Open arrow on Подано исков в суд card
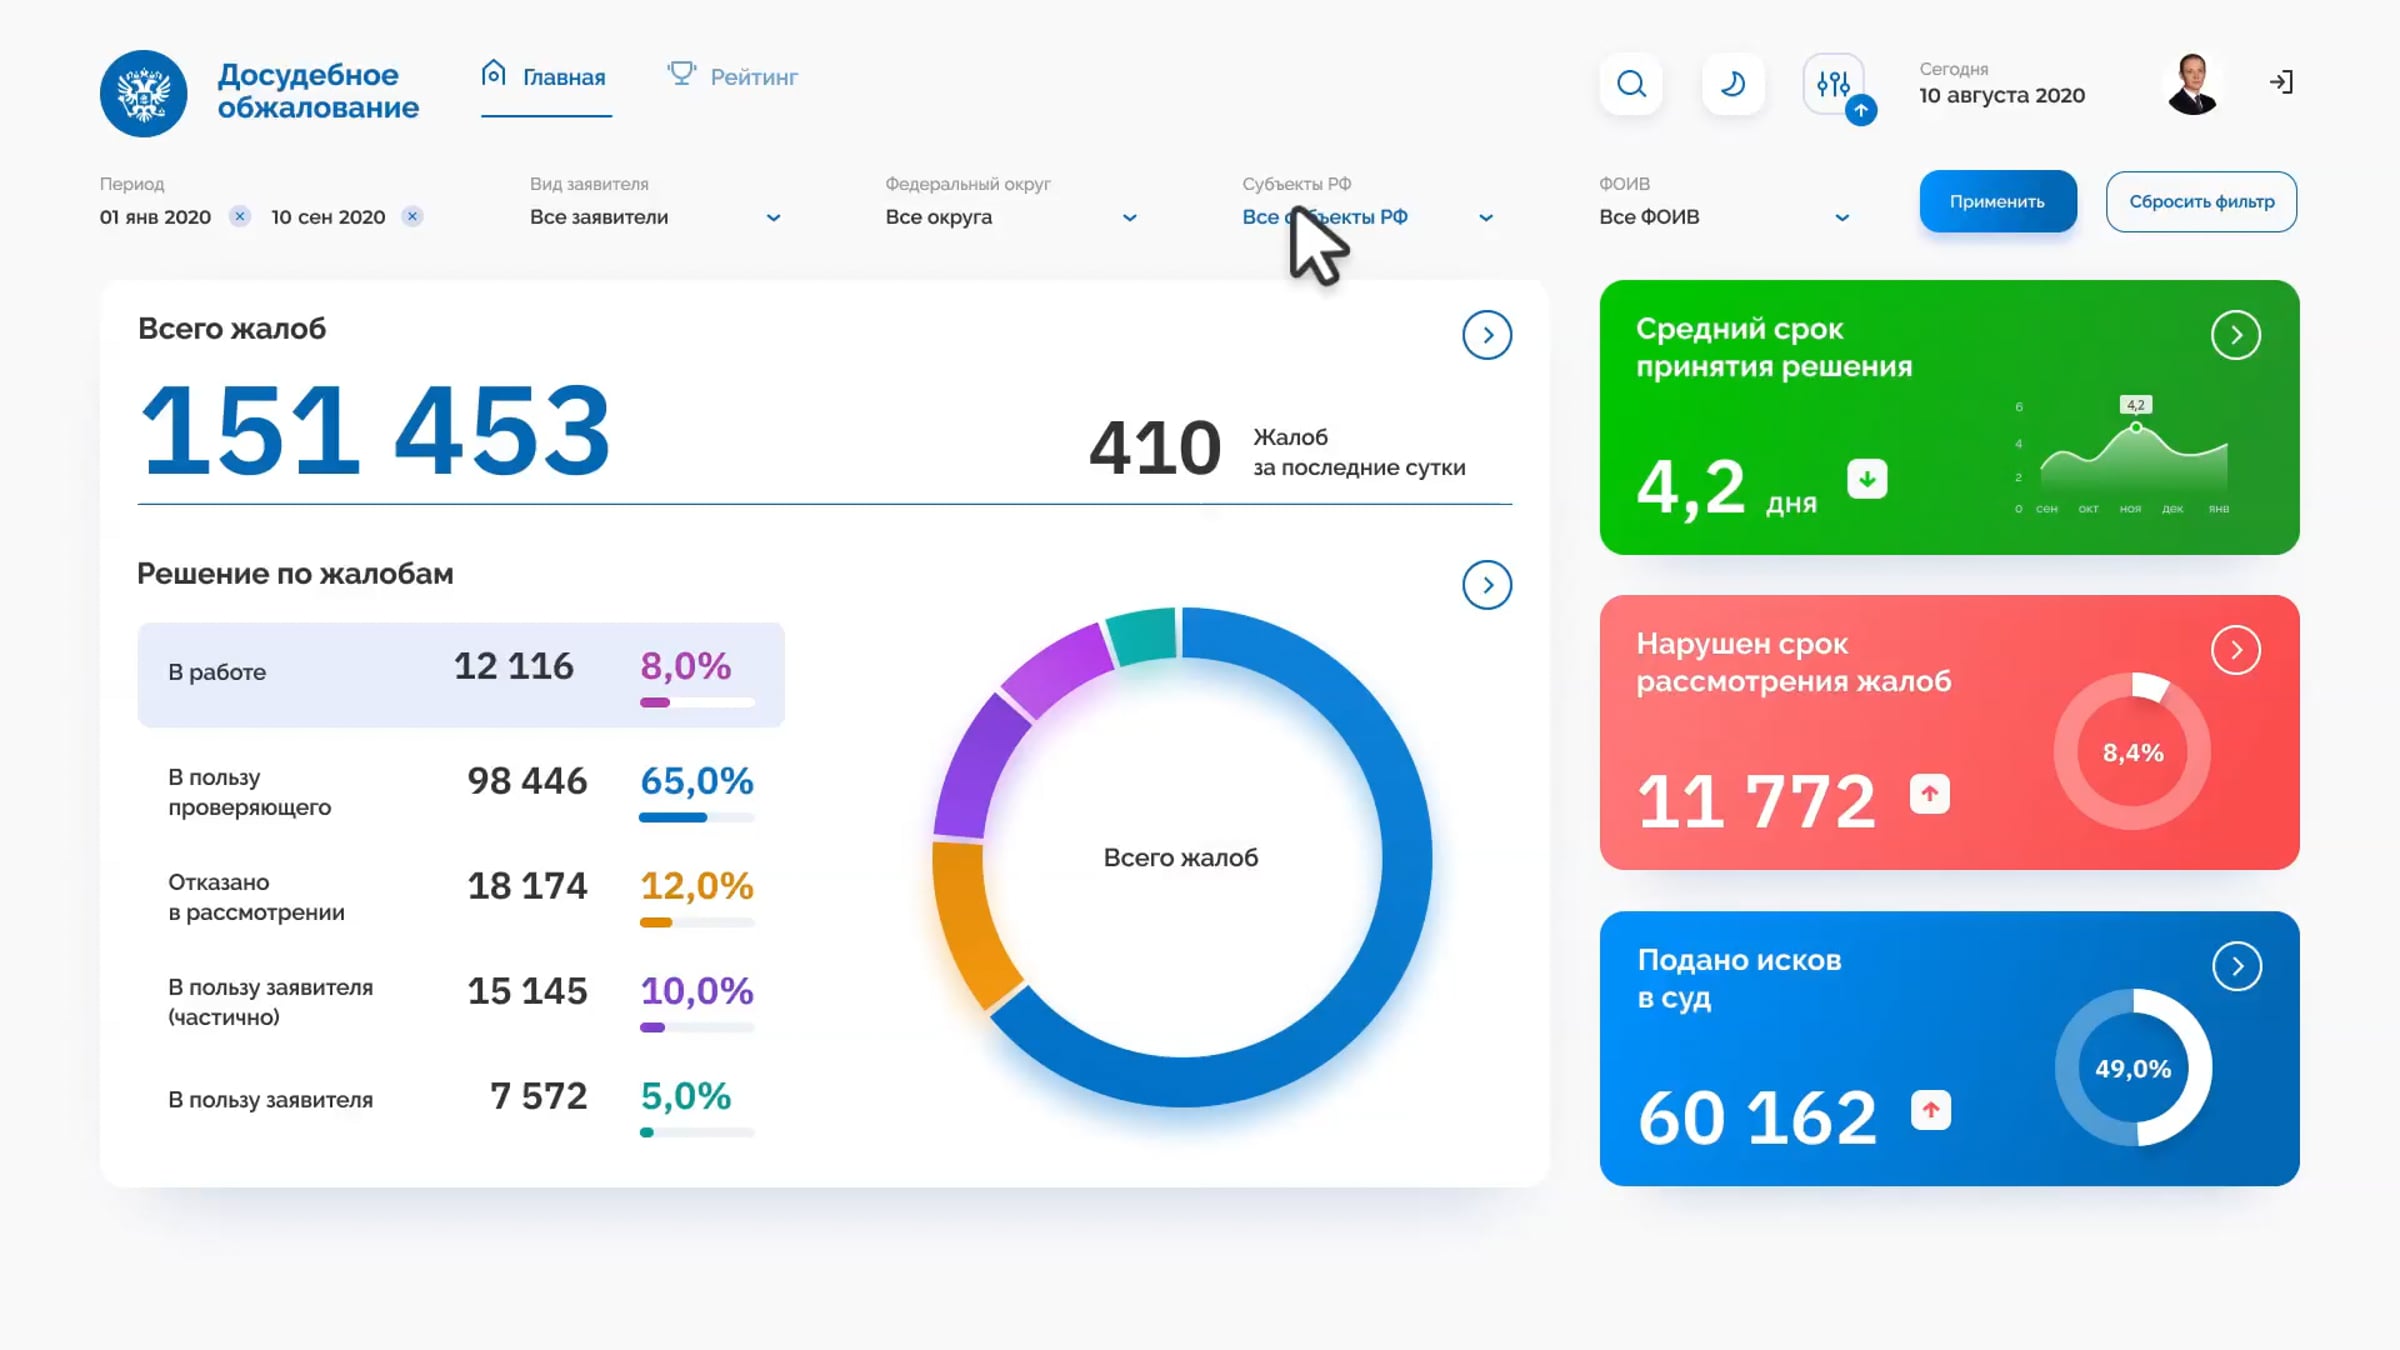2400x1350 pixels. 2237,966
